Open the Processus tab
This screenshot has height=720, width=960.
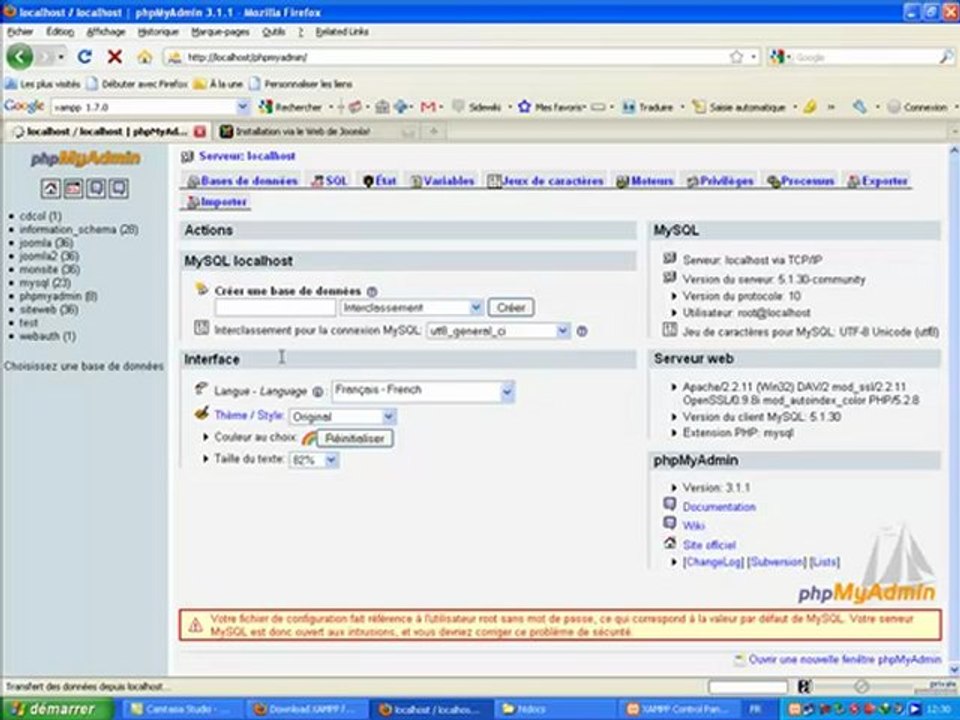click(800, 181)
